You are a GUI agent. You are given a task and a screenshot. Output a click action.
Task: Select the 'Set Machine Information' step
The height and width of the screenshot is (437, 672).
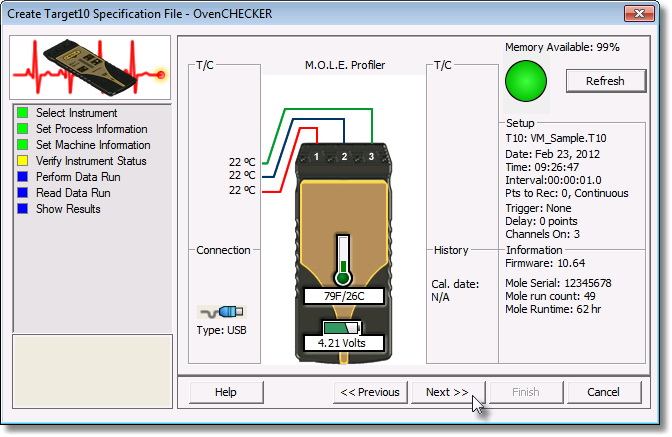click(93, 145)
